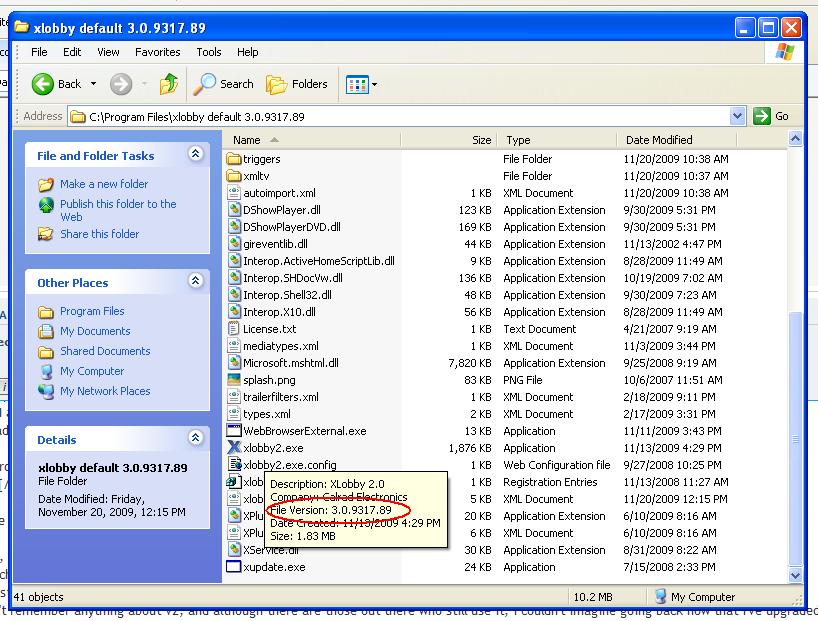This screenshot has width=818, height=621.
Task: Select the mediatypes.xml file name
Action: pyautogui.click(x=281, y=346)
